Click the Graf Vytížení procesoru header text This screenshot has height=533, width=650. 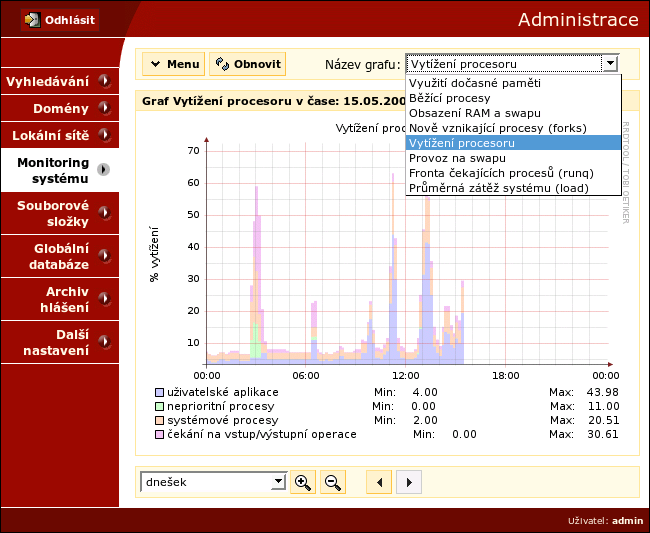click(x=274, y=101)
